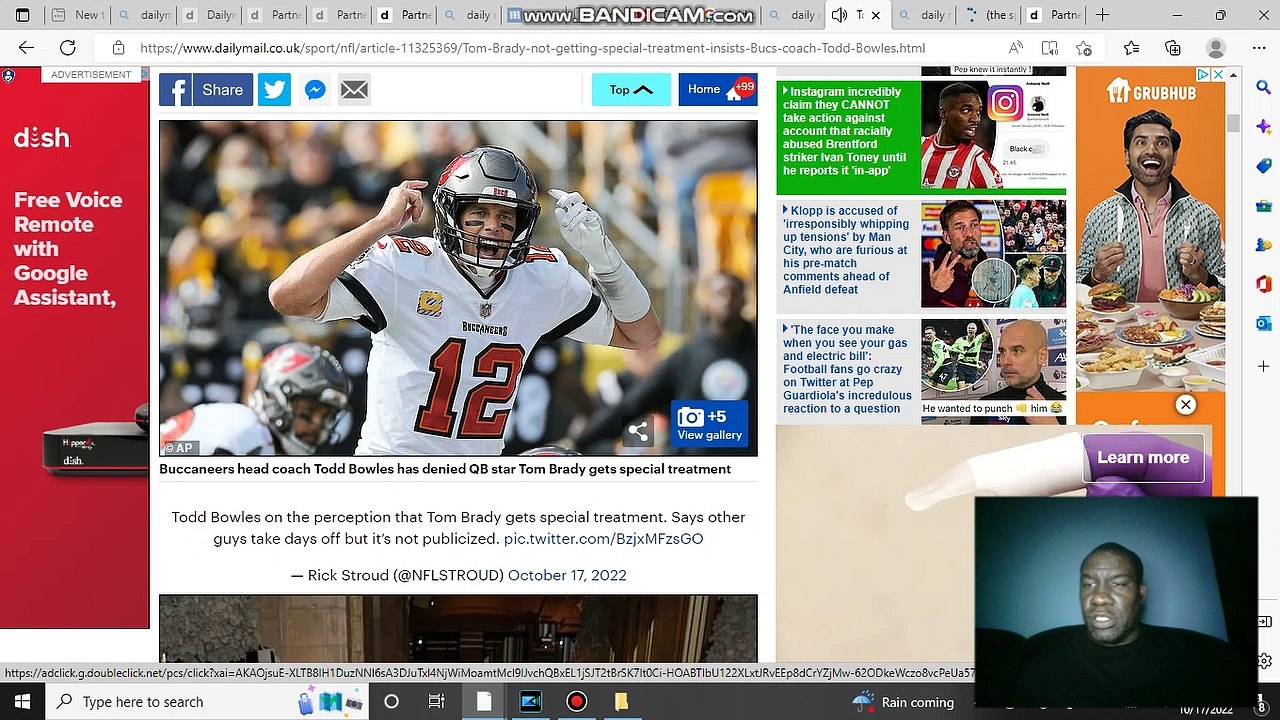
Task: Read Instagram Ivan Toney abuse story
Action: click(x=846, y=131)
